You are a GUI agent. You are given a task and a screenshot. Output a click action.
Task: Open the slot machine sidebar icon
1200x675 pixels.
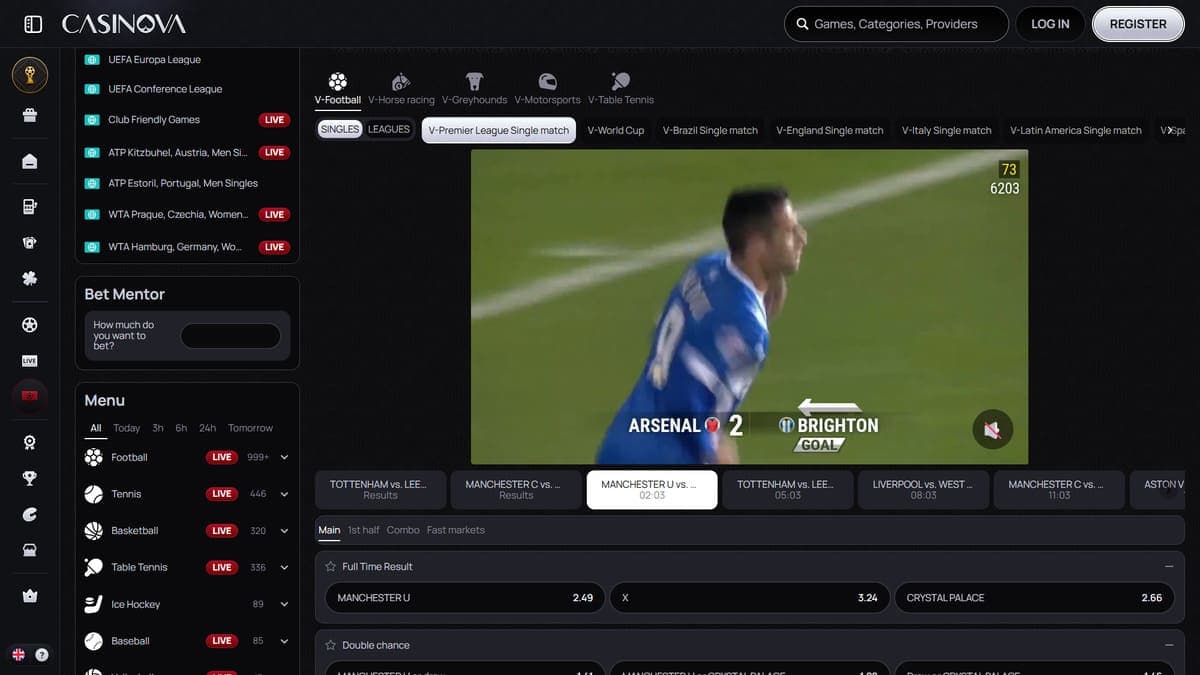(30, 207)
